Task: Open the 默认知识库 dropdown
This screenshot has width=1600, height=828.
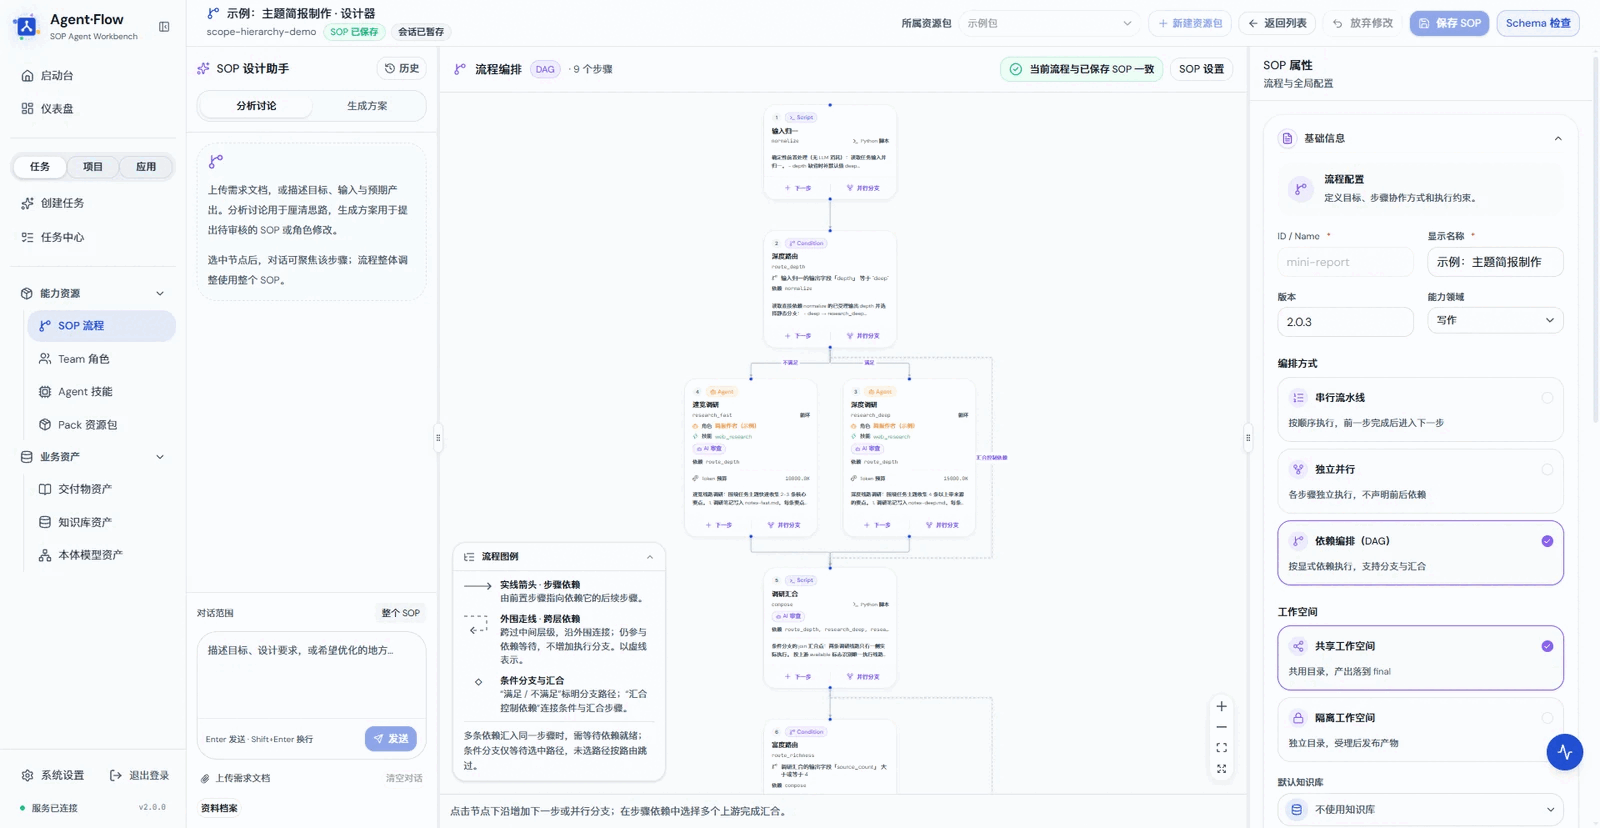Action: click(1420, 809)
